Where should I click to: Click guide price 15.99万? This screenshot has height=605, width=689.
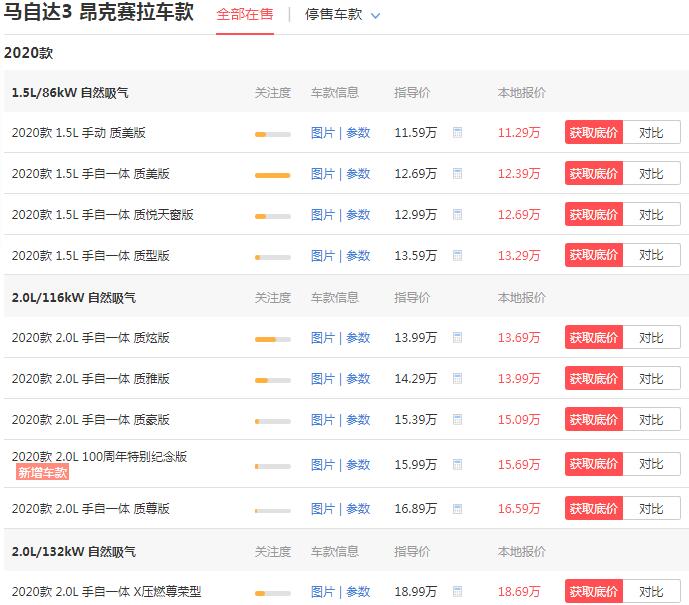pos(415,464)
